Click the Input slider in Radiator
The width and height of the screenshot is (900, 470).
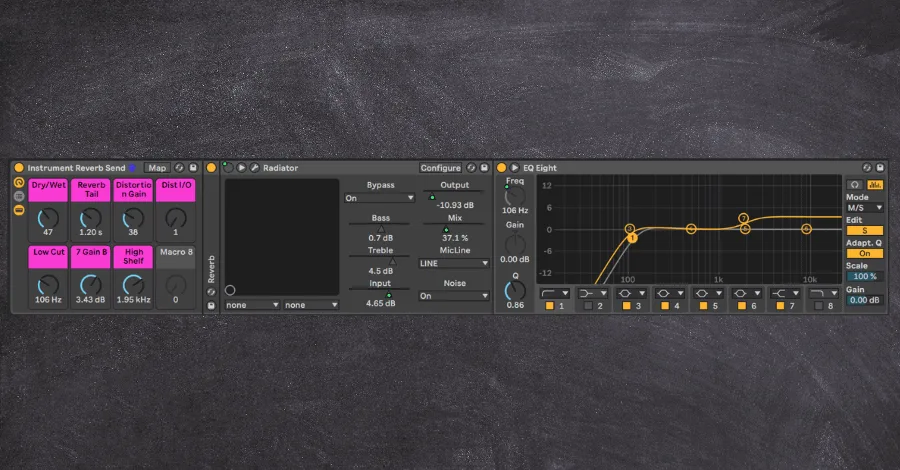380,294
